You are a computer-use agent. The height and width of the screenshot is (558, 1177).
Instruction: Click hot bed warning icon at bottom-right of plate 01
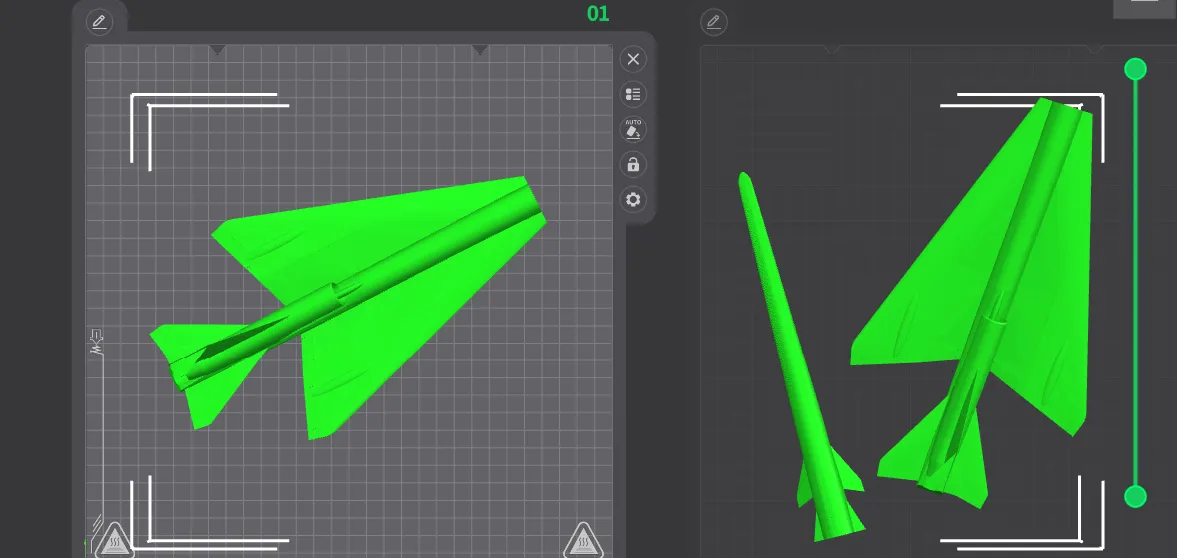pos(583,540)
